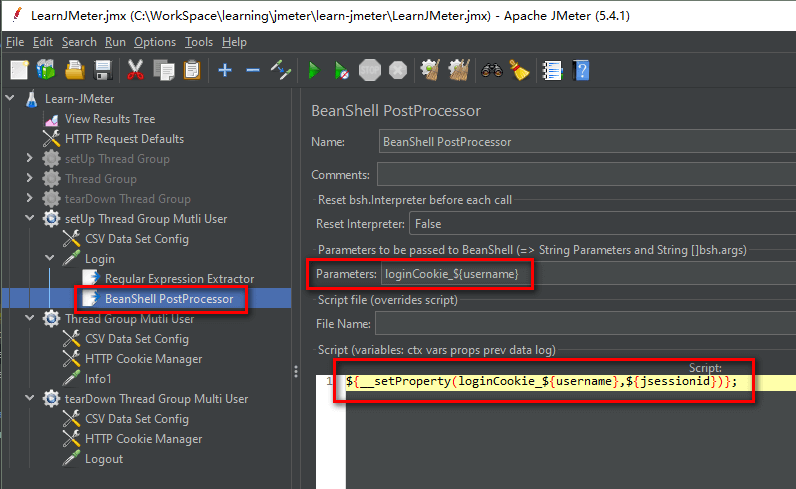Collapse all nodes with minus icon
This screenshot has width=796, height=489.
coord(253,70)
